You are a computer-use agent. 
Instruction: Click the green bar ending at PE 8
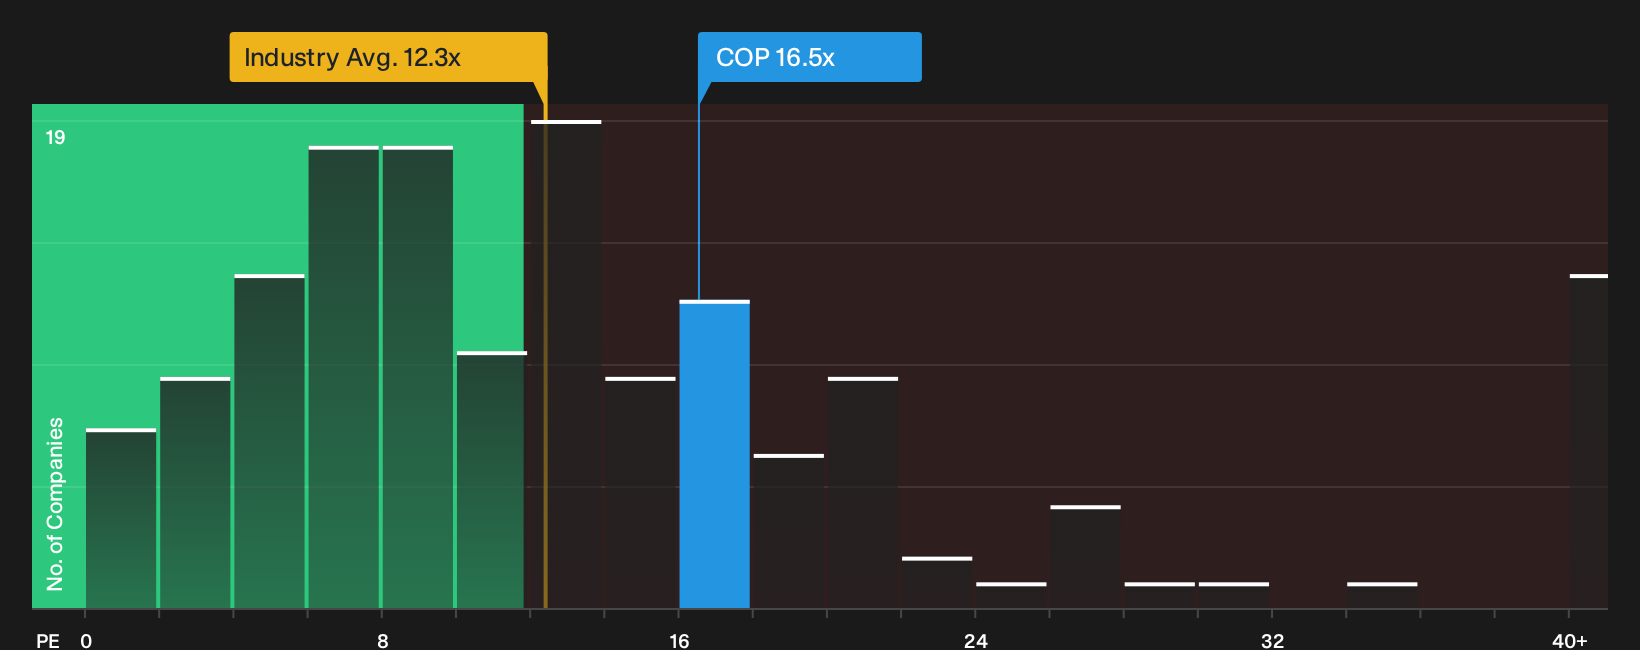tap(344, 378)
